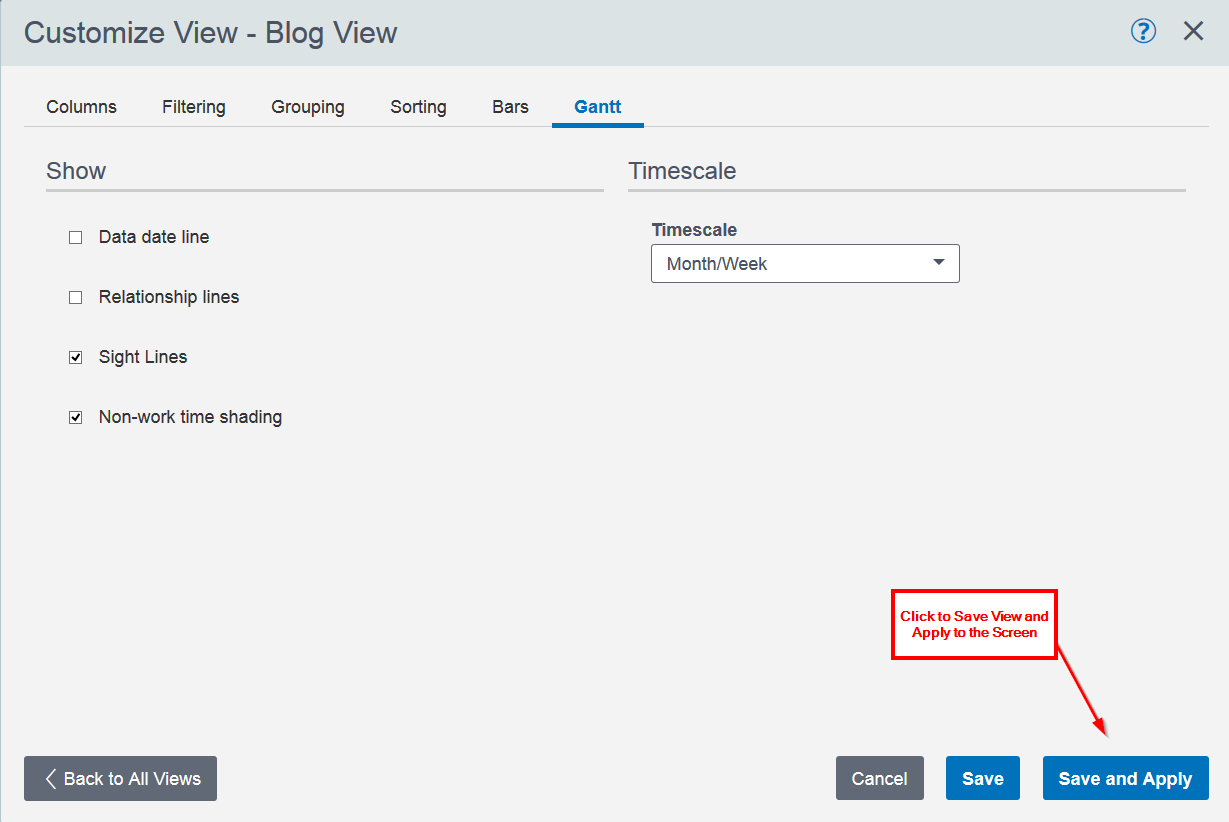Go to the Grouping tab

(308, 107)
